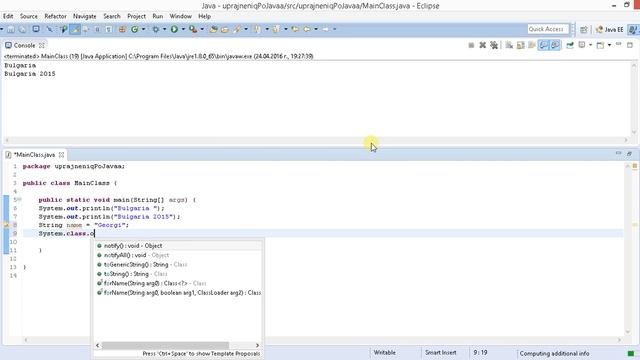
Task: Switch to the Java EE perspective
Action: click(x=609, y=29)
